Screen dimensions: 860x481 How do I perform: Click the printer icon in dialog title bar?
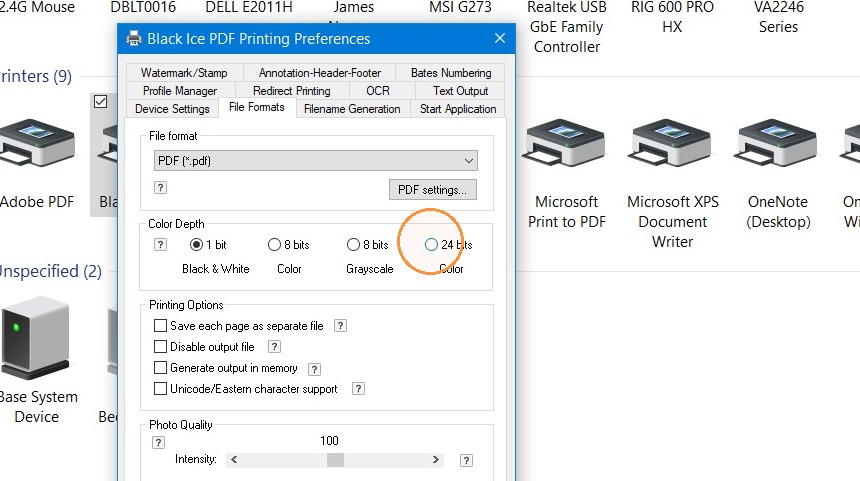click(134, 38)
